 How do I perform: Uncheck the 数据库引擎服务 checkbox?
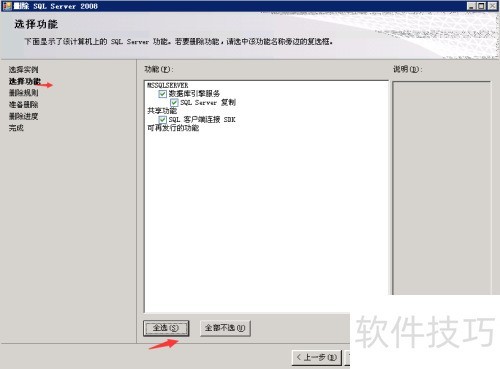point(162,94)
